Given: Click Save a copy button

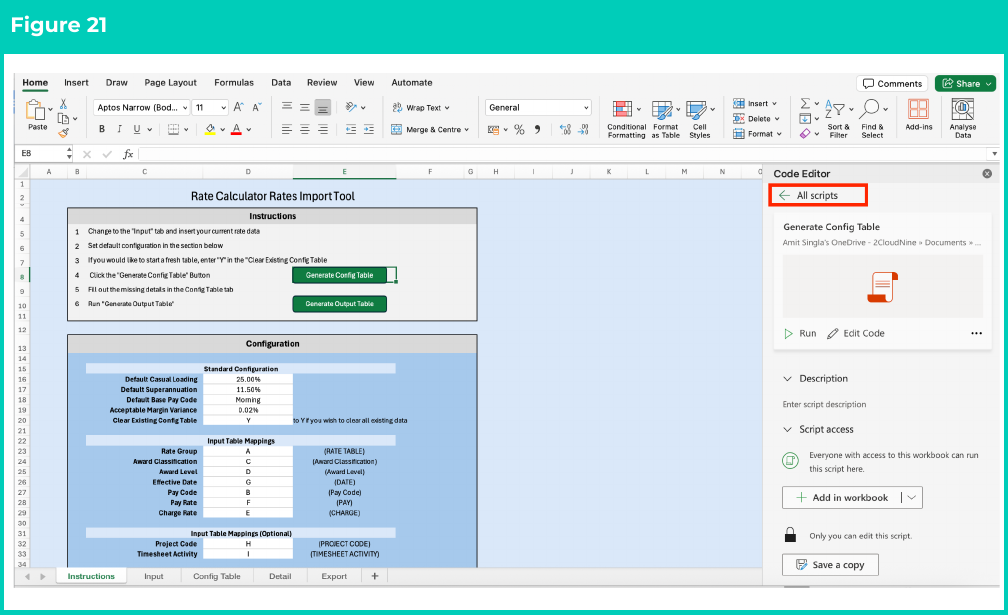Looking at the screenshot, I should click(830, 565).
